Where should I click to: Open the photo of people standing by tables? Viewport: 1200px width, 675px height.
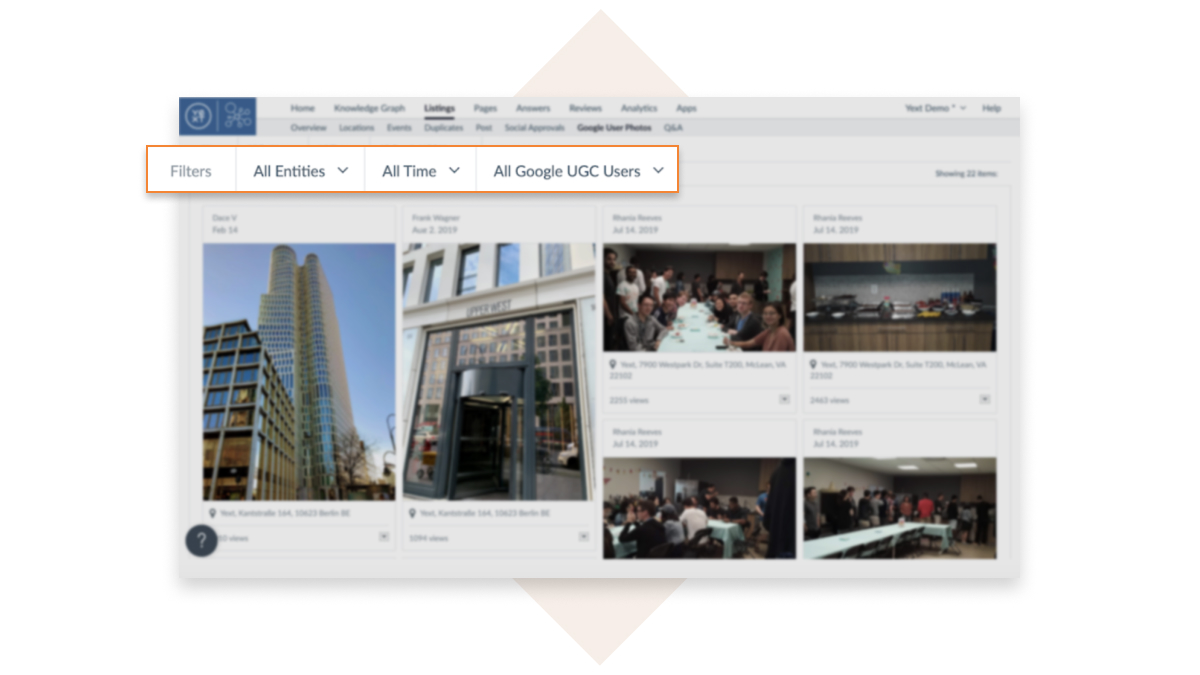899,508
